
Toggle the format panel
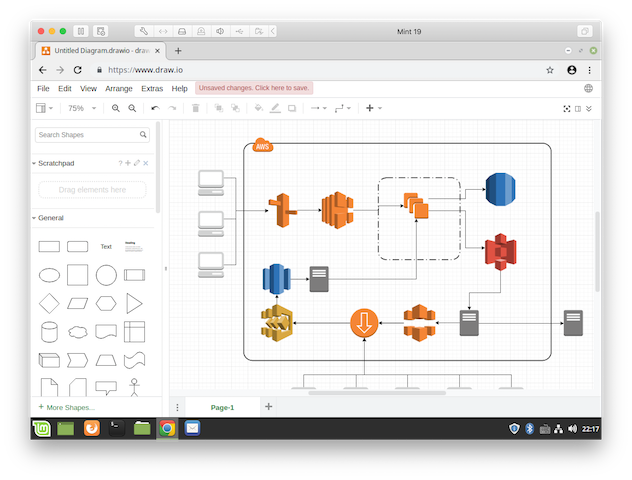577,108
